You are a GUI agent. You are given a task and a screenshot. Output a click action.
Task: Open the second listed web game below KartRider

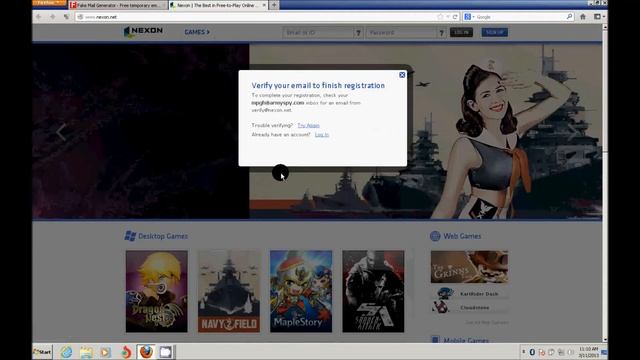click(x=469, y=307)
